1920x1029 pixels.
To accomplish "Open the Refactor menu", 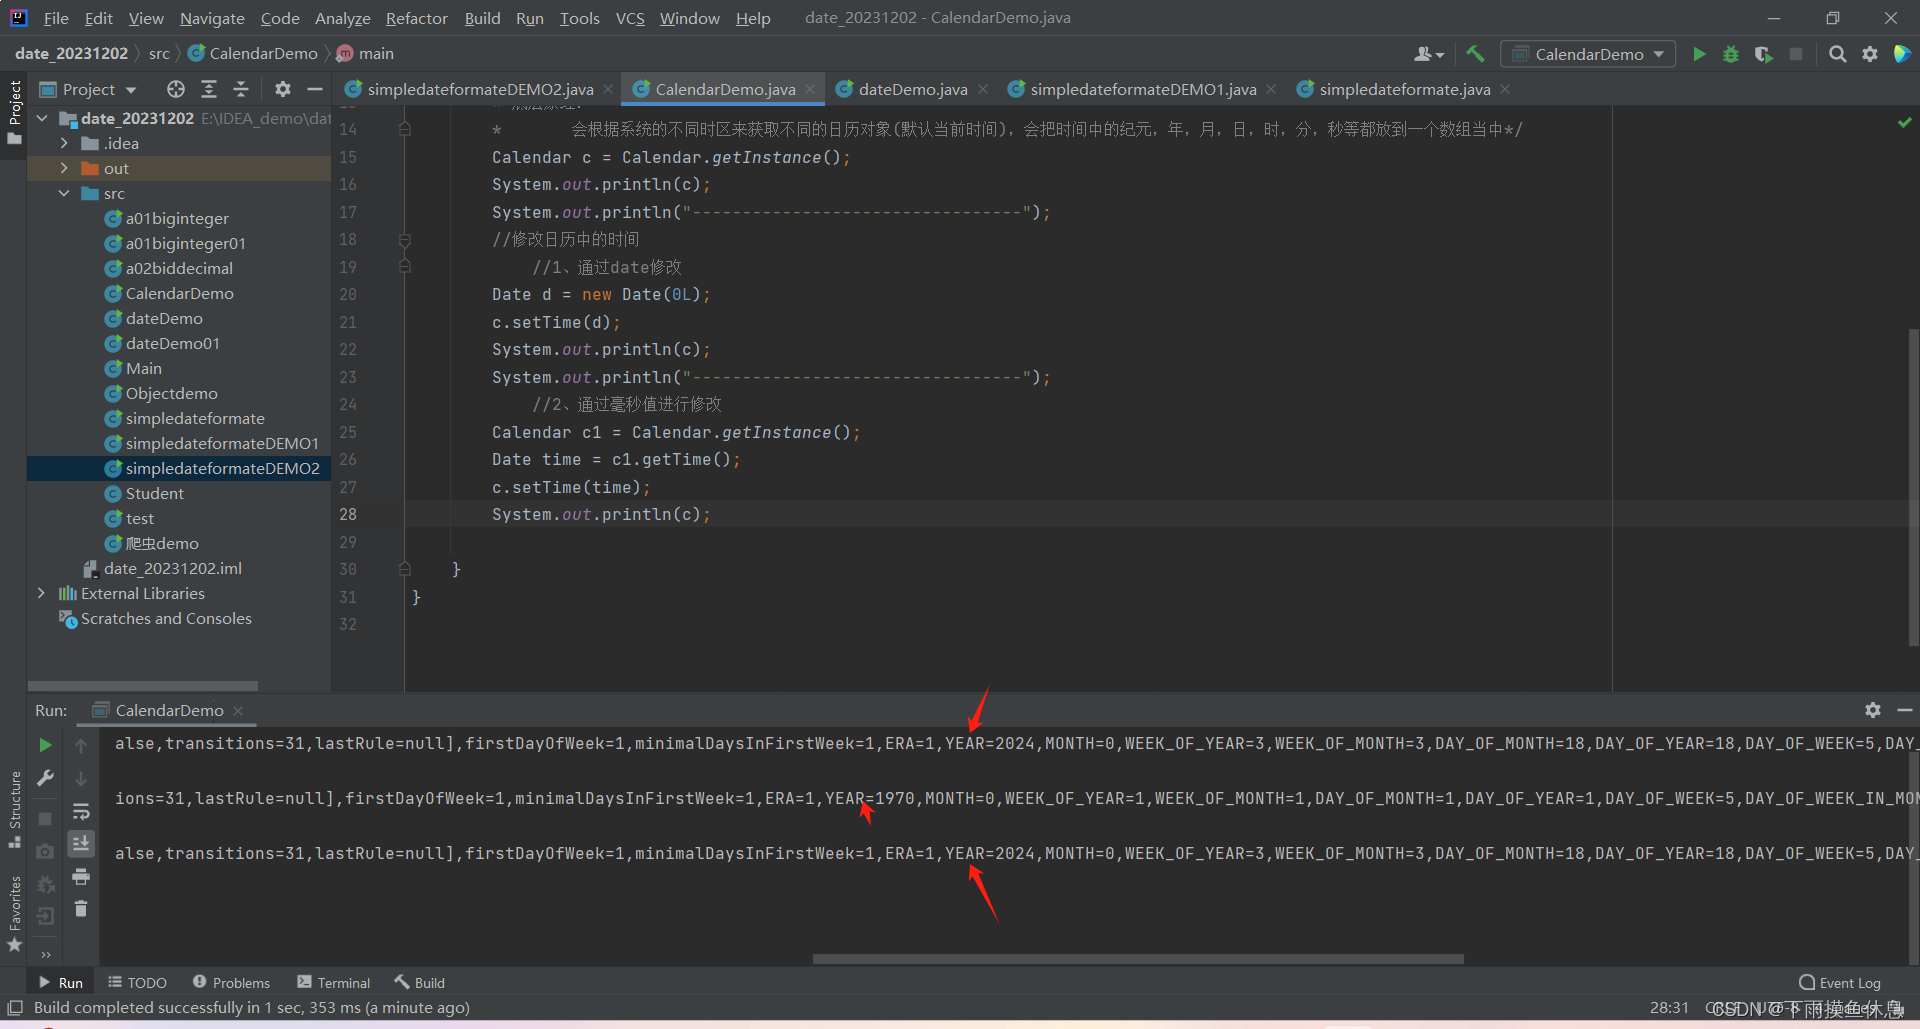I will coord(417,18).
